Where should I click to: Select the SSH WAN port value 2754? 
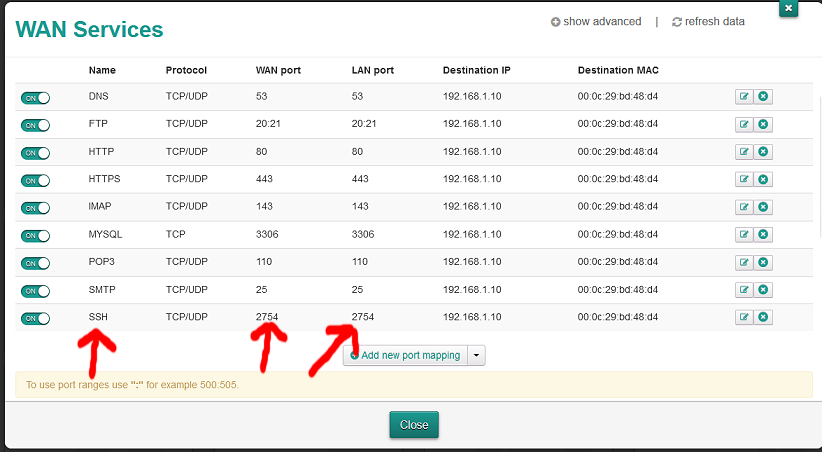267,317
